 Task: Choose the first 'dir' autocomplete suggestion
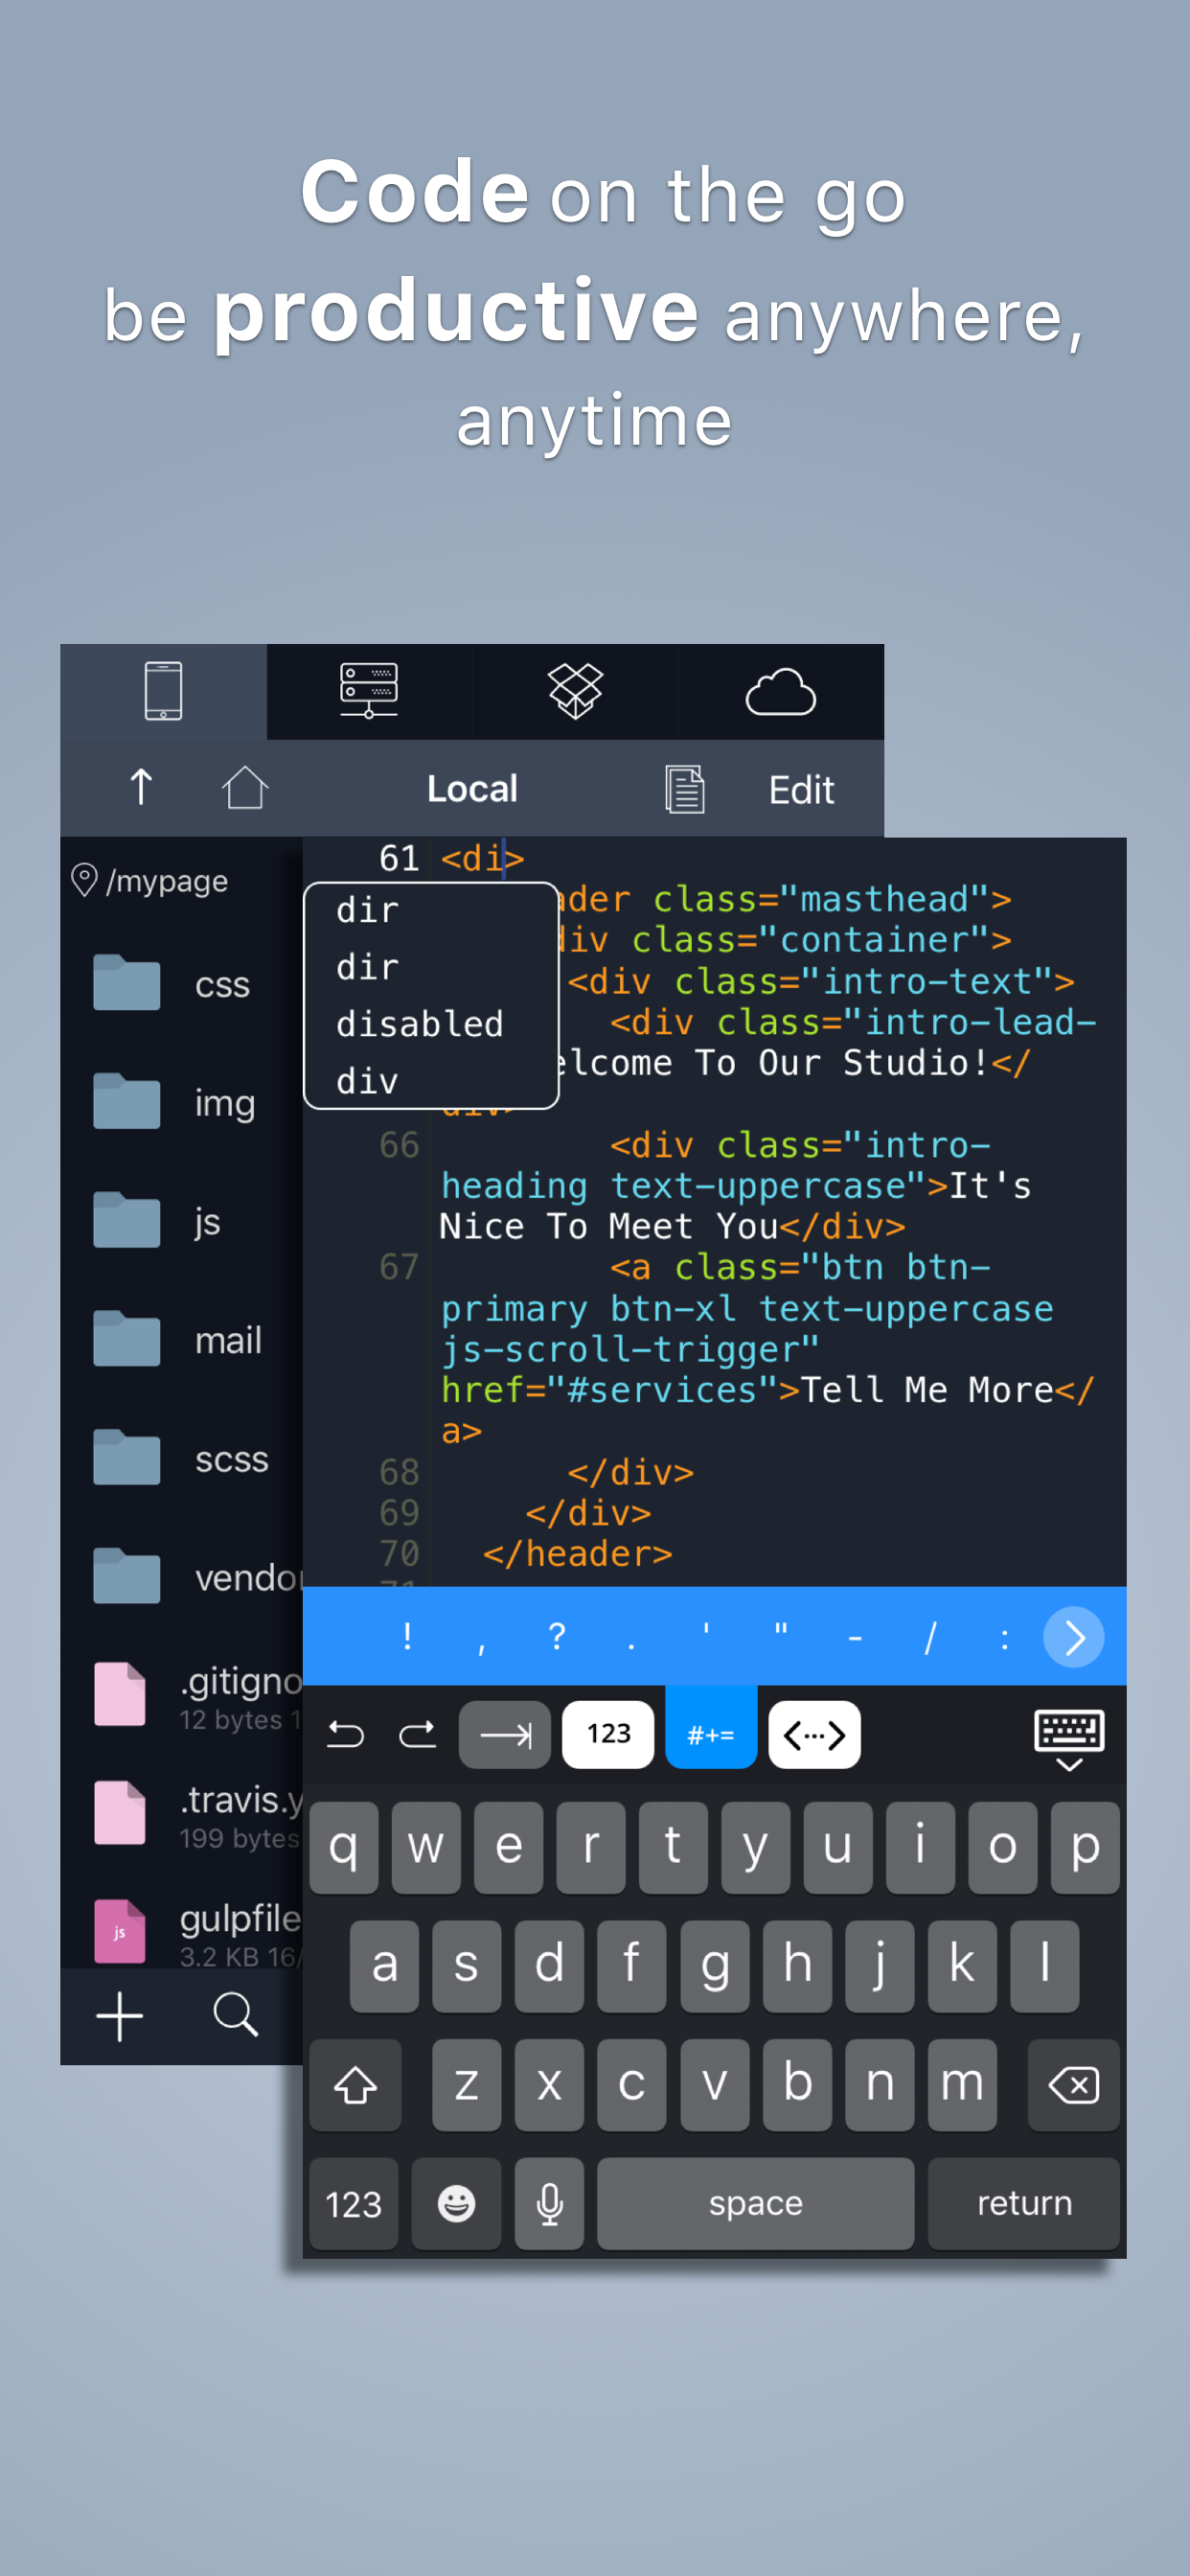pyautogui.click(x=430, y=910)
